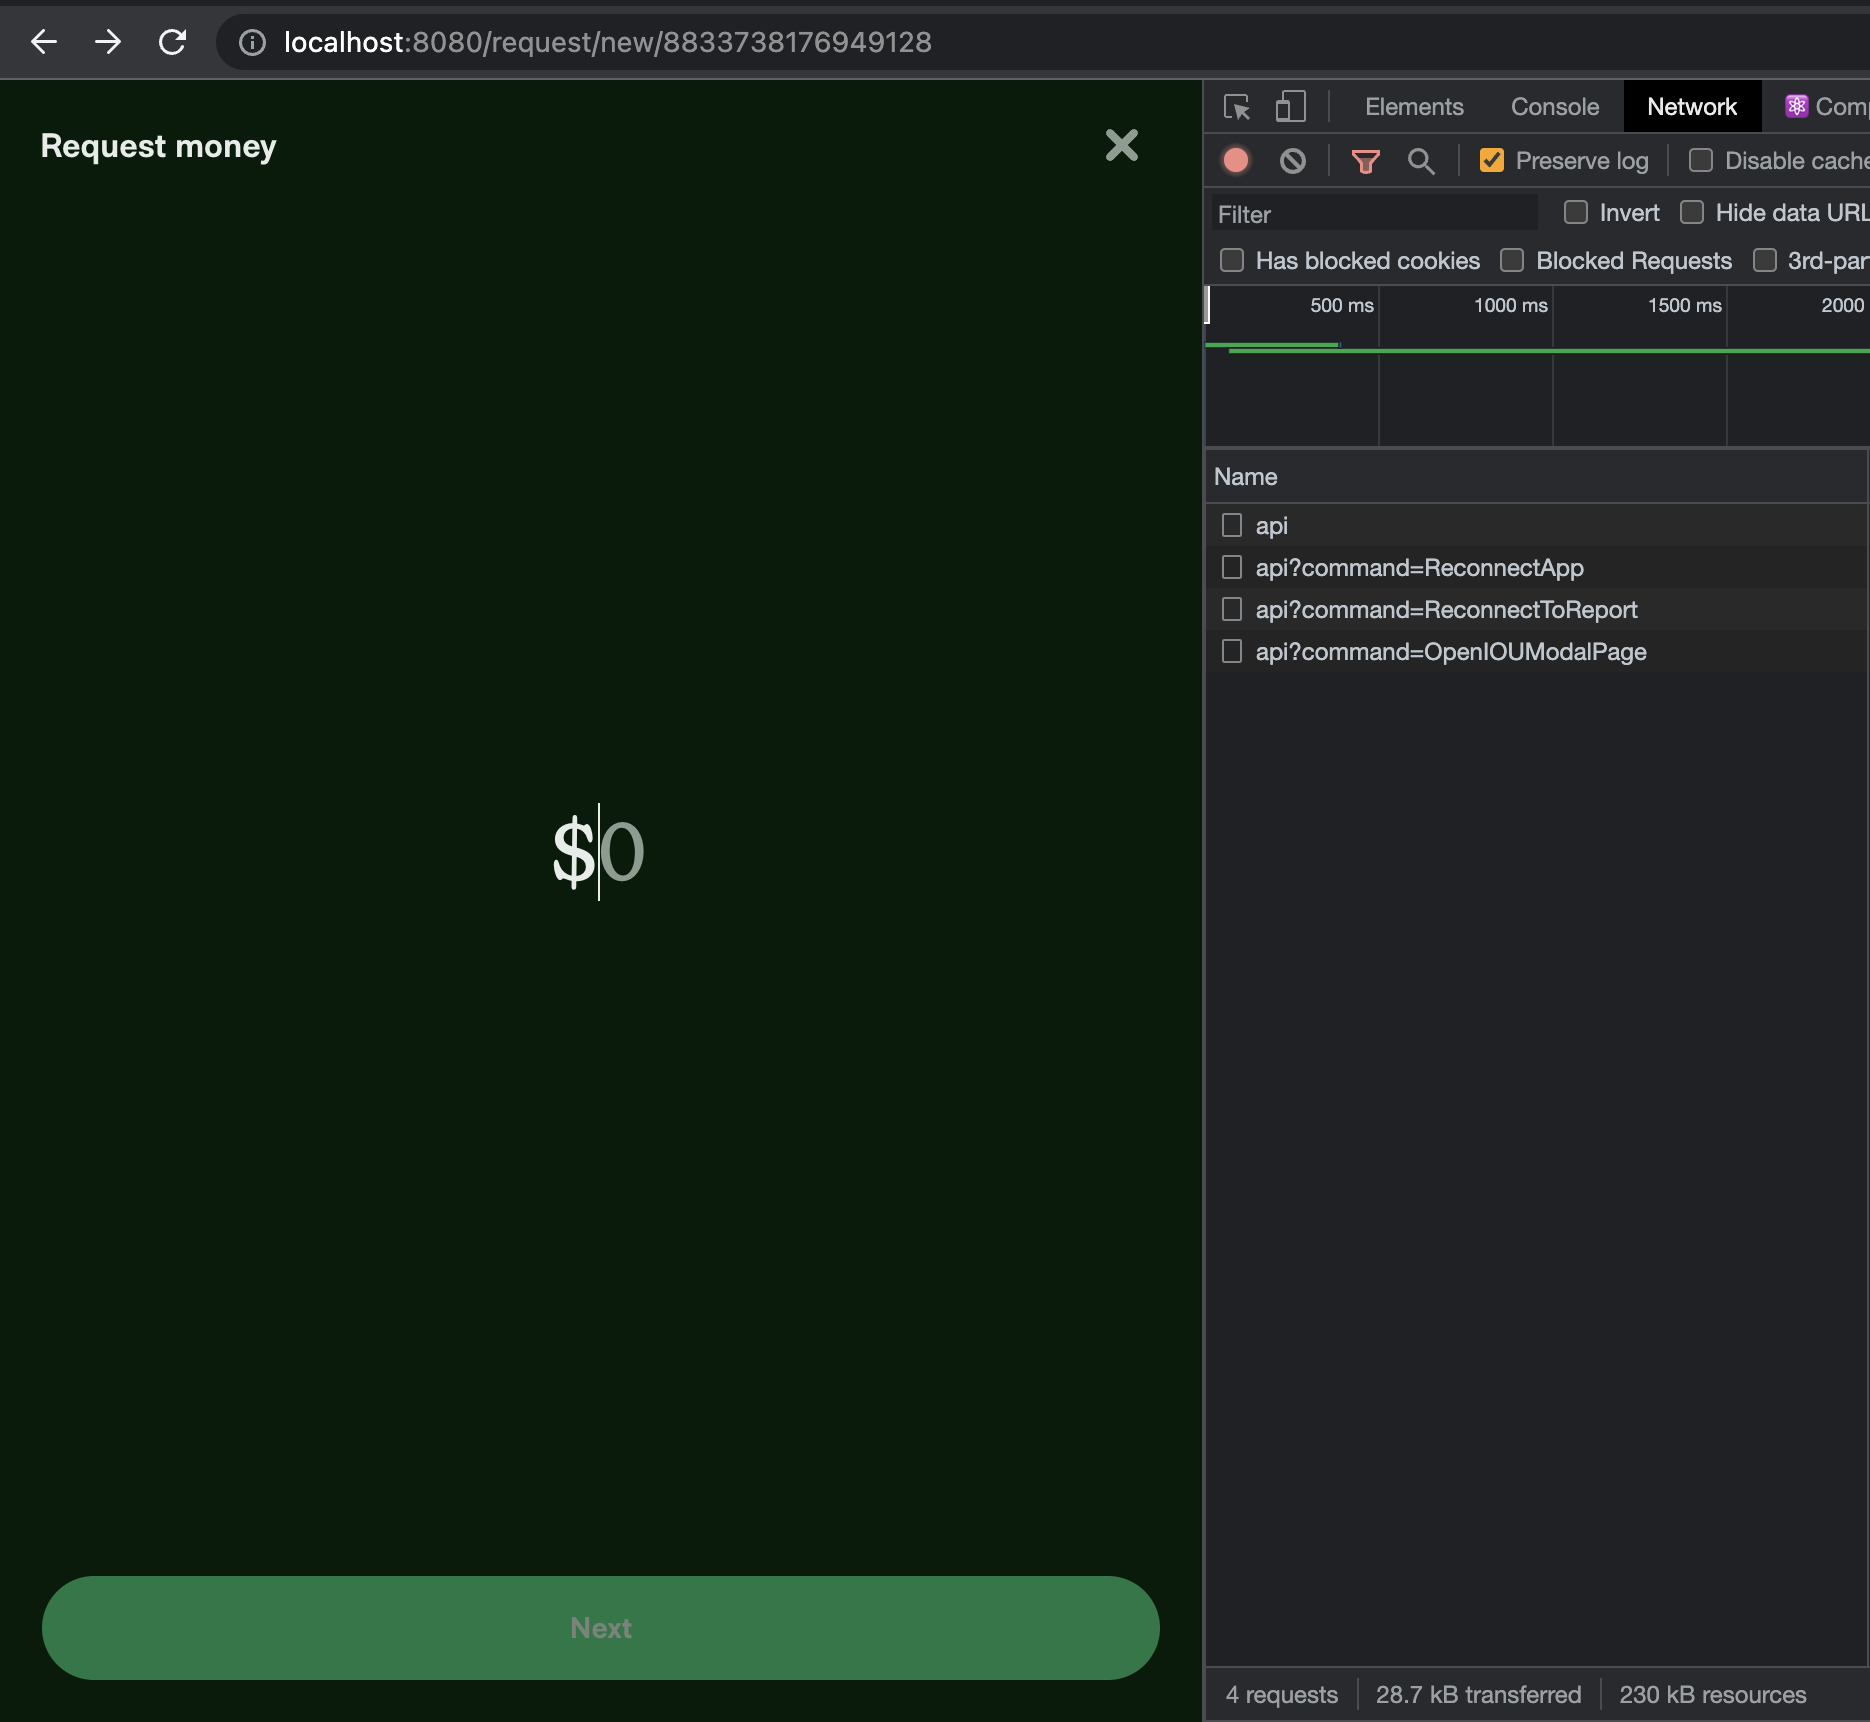Image resolution: width=1870 pixels, height=1722 pixels.
Task: Click the 1000 ms timeline marker
Action: pos(1510,305)
